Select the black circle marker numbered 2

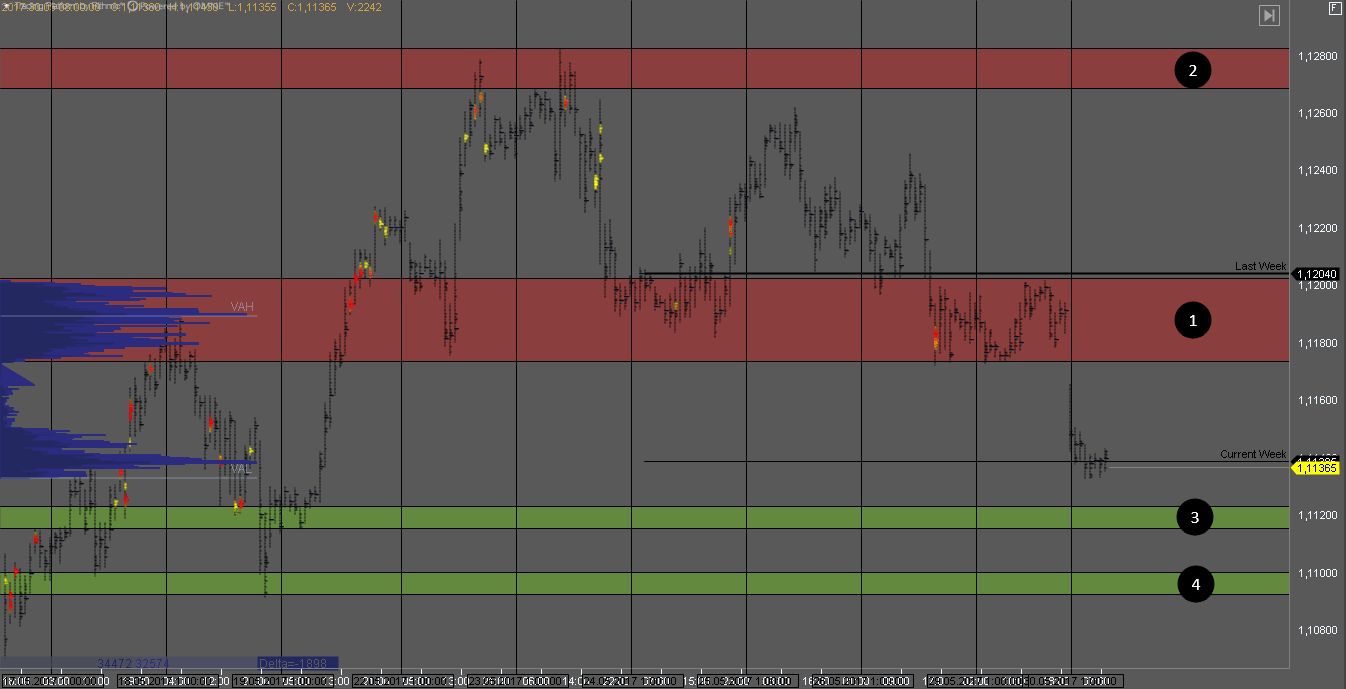[1192, 70]
